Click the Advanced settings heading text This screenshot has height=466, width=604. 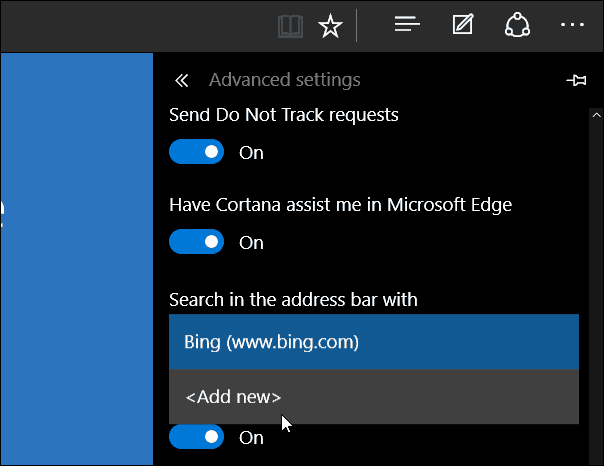click(x=285, y=80)
